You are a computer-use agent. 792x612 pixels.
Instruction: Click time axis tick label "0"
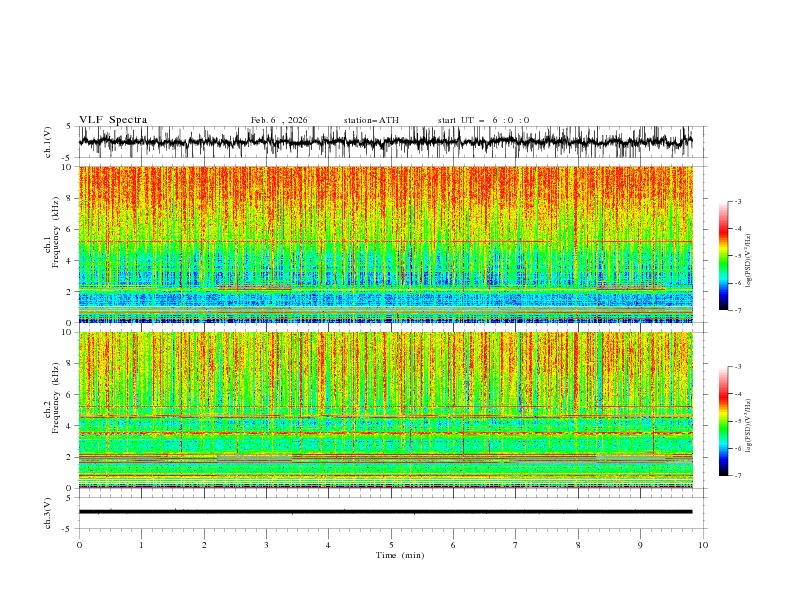(79, 545)
